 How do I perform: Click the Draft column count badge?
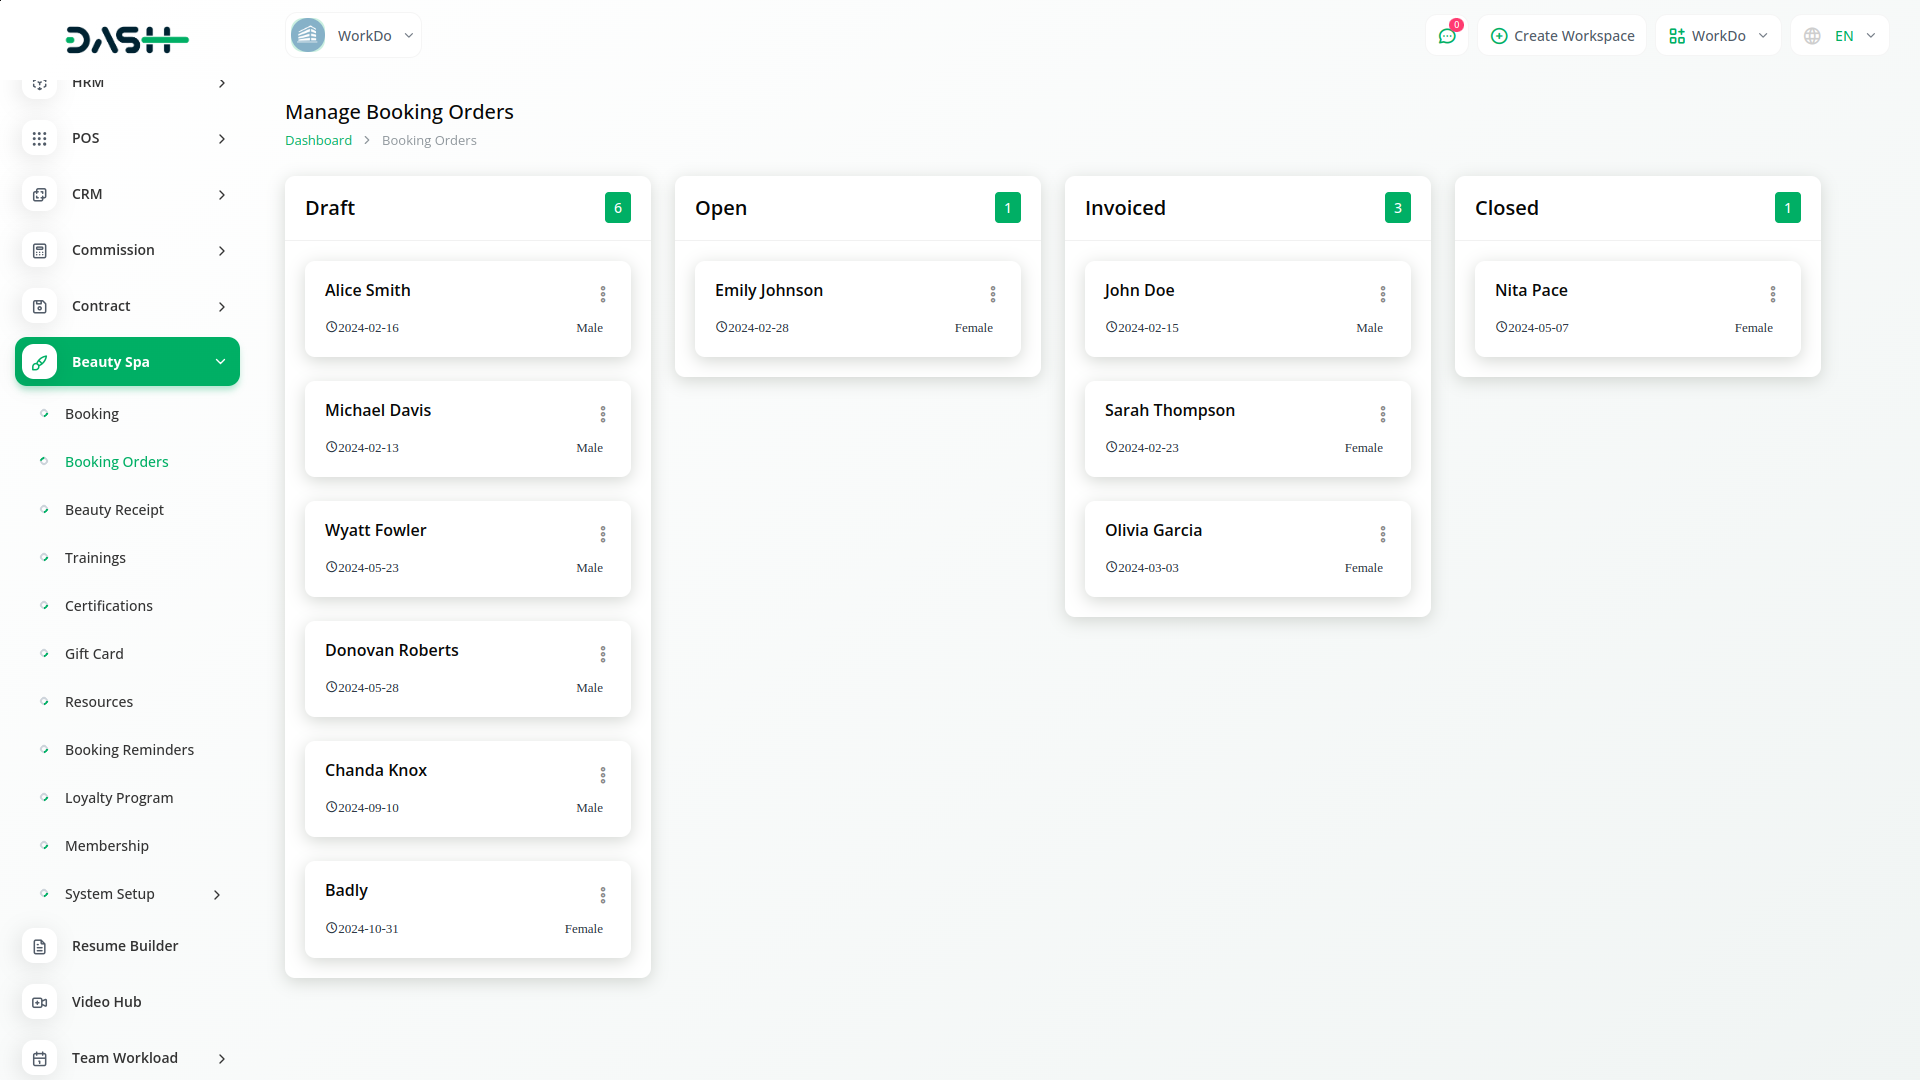[618, 208]
